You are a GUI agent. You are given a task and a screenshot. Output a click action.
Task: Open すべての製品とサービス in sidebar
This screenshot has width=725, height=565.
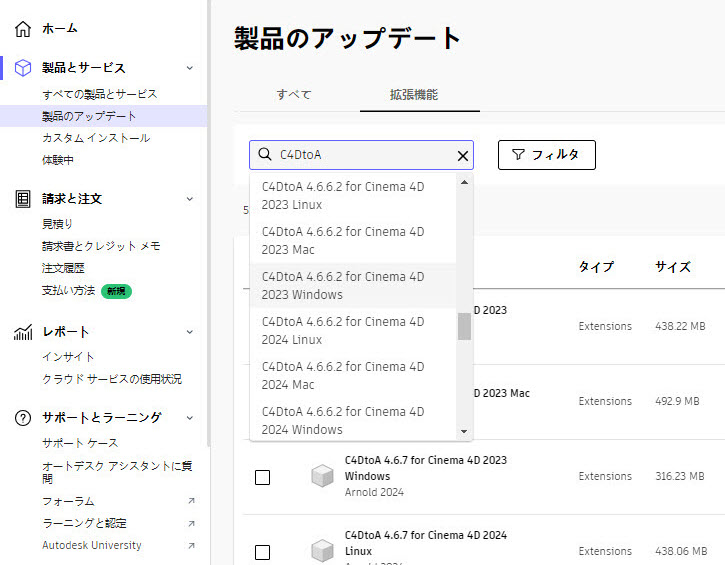coord(100,94)
